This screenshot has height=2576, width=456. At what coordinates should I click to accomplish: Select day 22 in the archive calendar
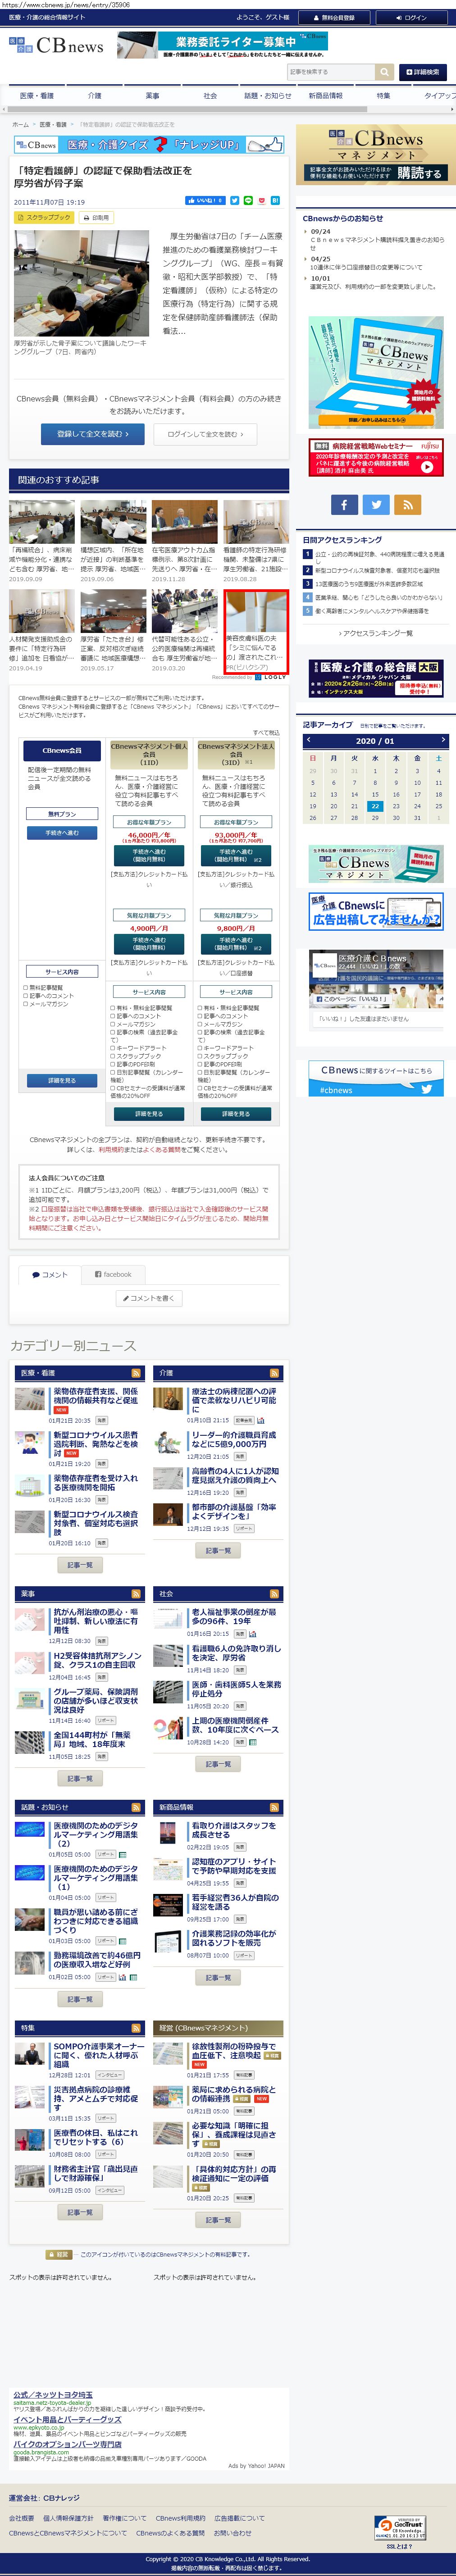pos(375,806)
